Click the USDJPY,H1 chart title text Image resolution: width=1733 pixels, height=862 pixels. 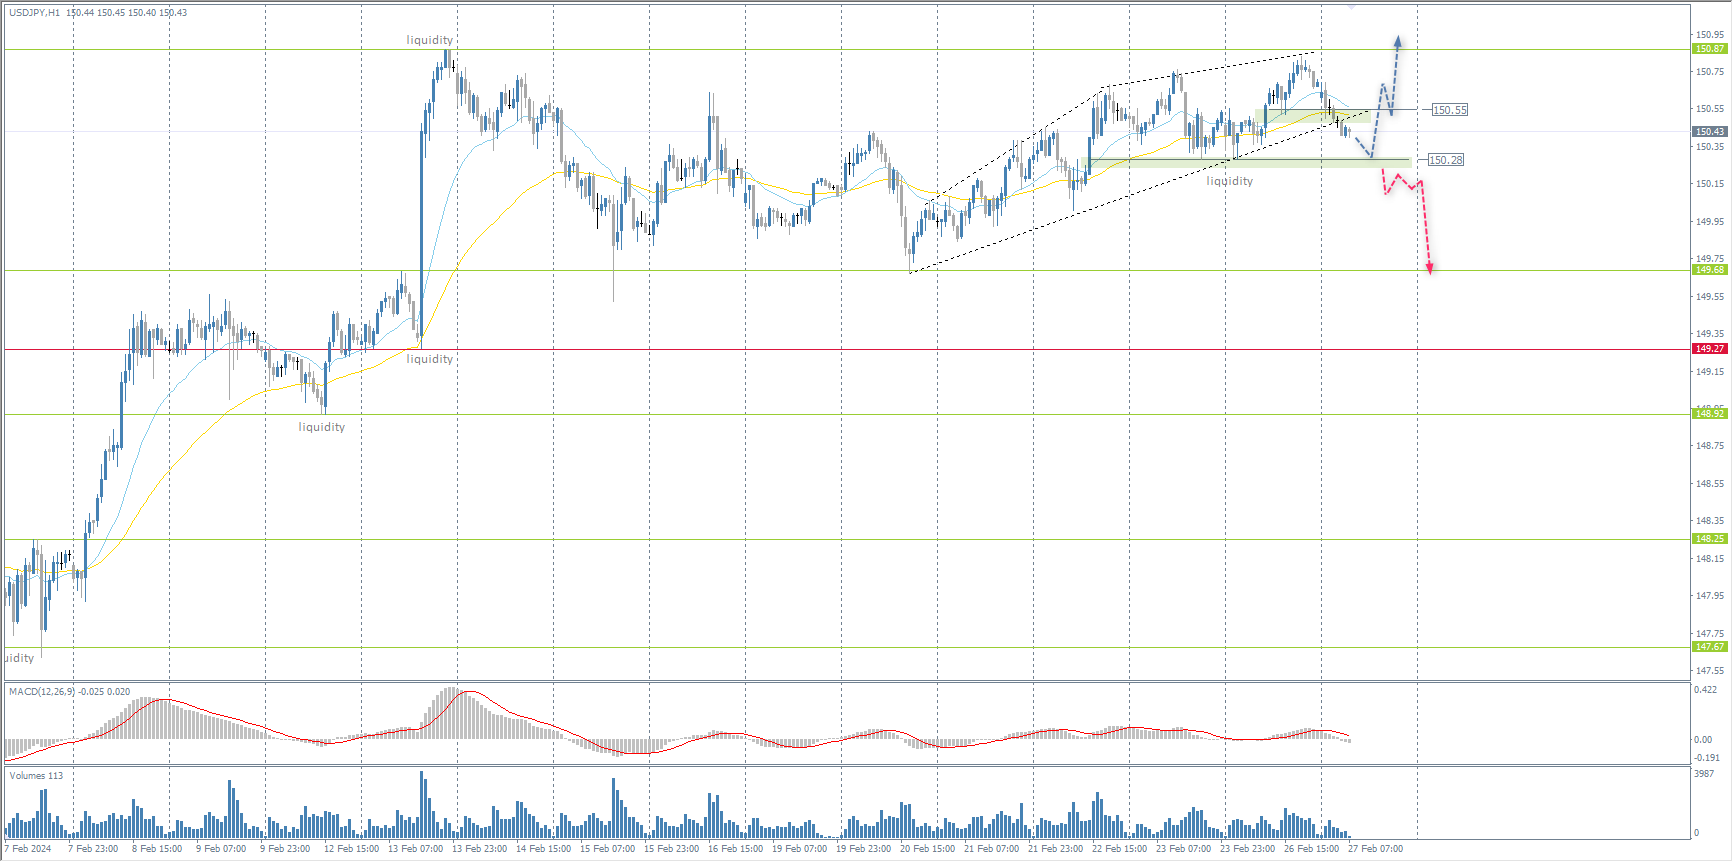34,13
